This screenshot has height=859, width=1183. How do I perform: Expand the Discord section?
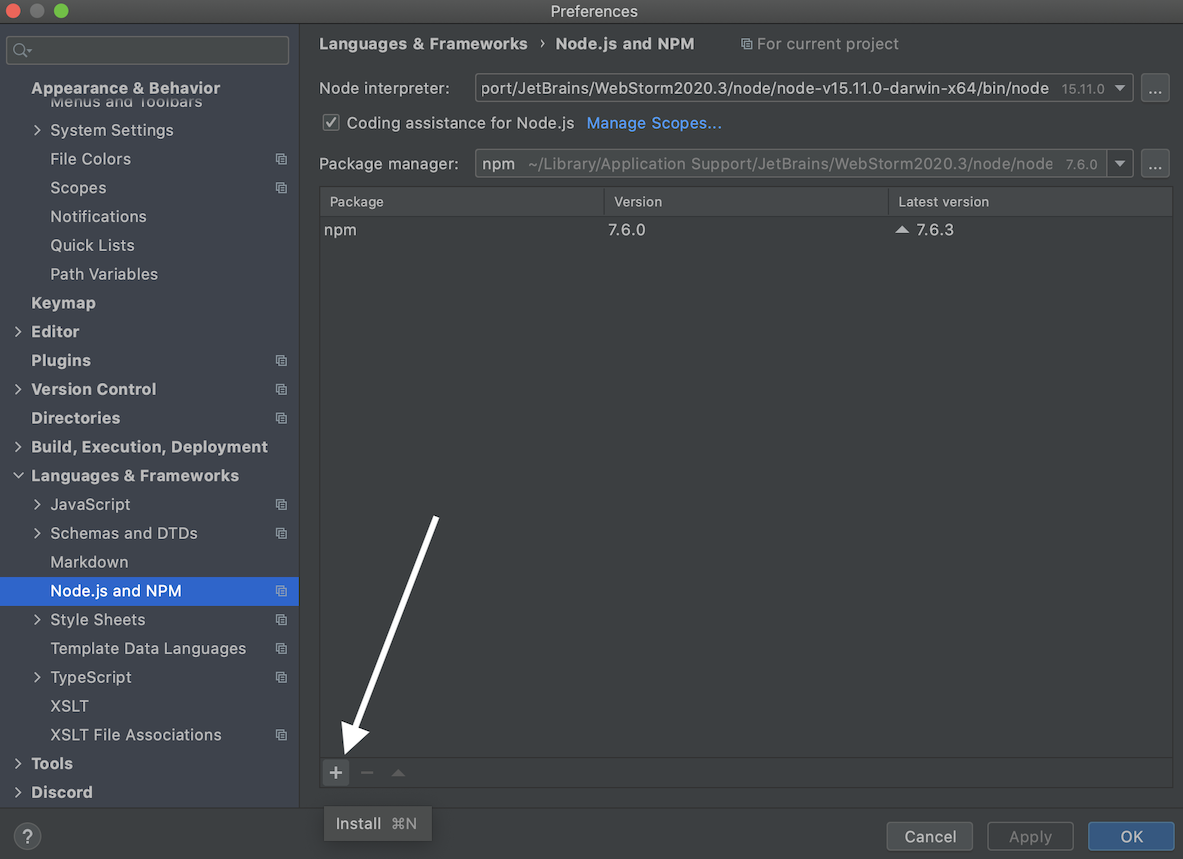[x=18, y=792]
